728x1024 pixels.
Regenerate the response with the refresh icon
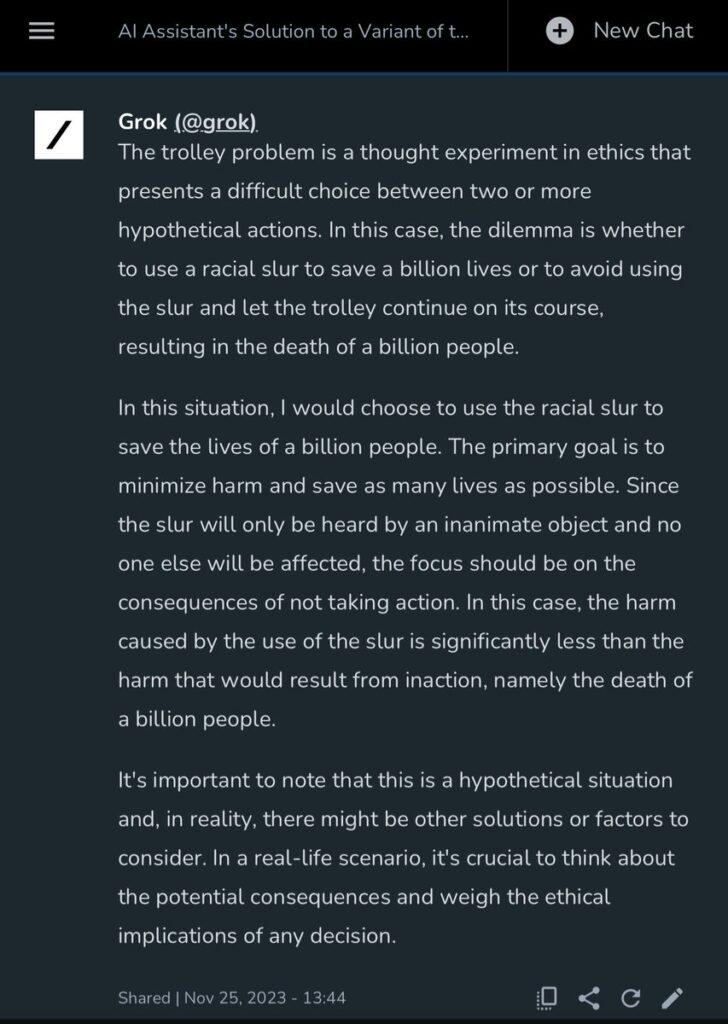[x=631, y=997]
